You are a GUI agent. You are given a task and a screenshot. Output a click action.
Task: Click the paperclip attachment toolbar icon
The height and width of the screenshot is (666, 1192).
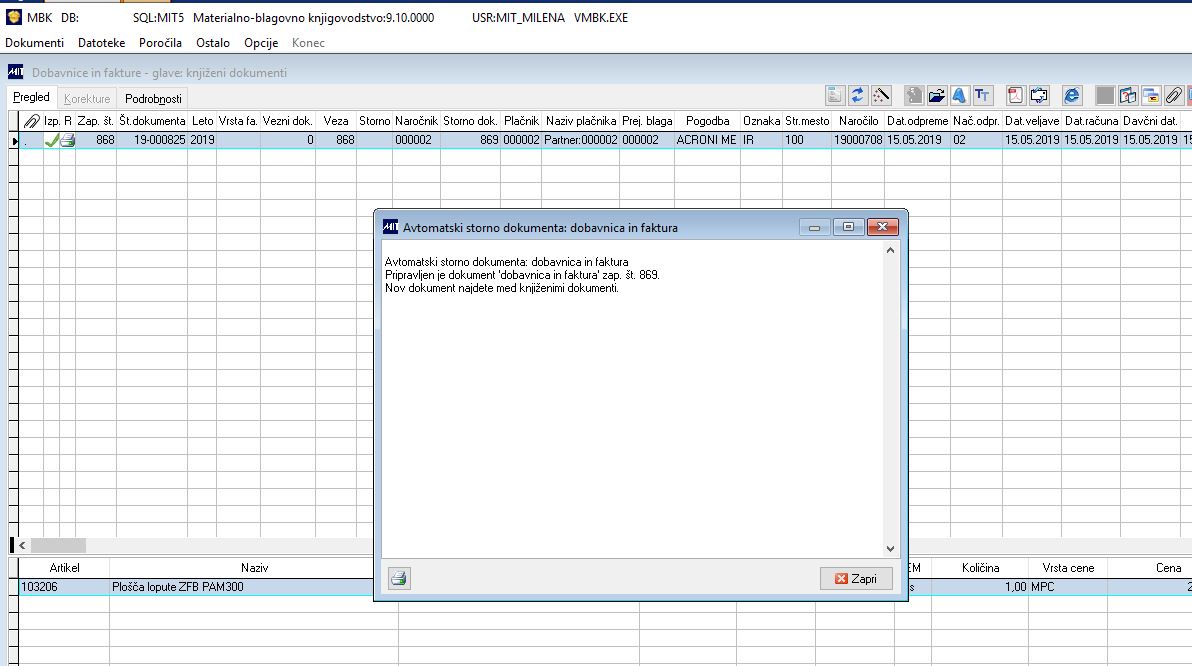1174,95
